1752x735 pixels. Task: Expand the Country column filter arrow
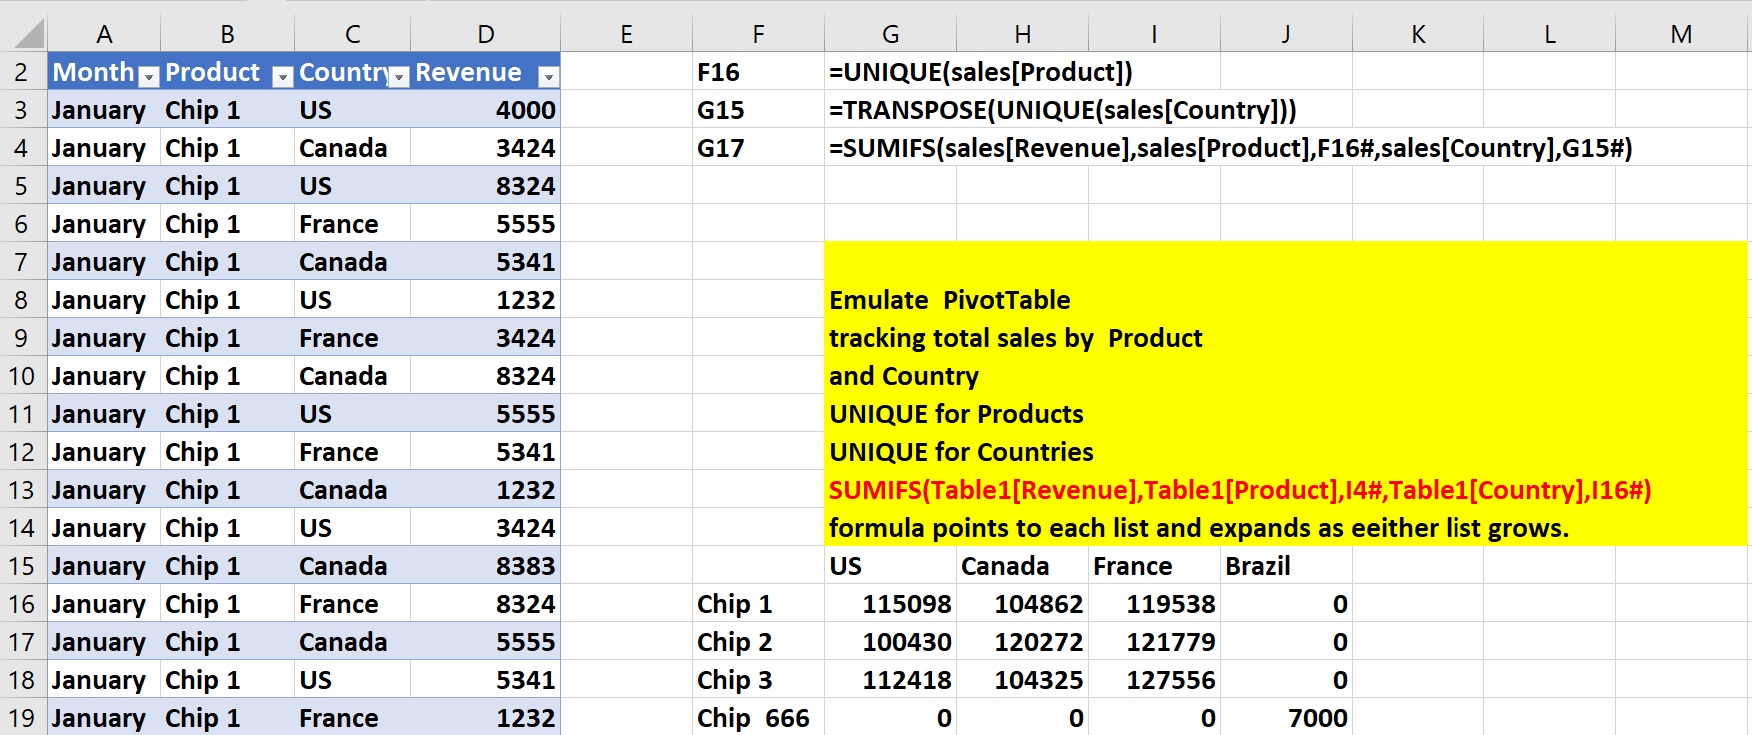[x=399, y=76]
